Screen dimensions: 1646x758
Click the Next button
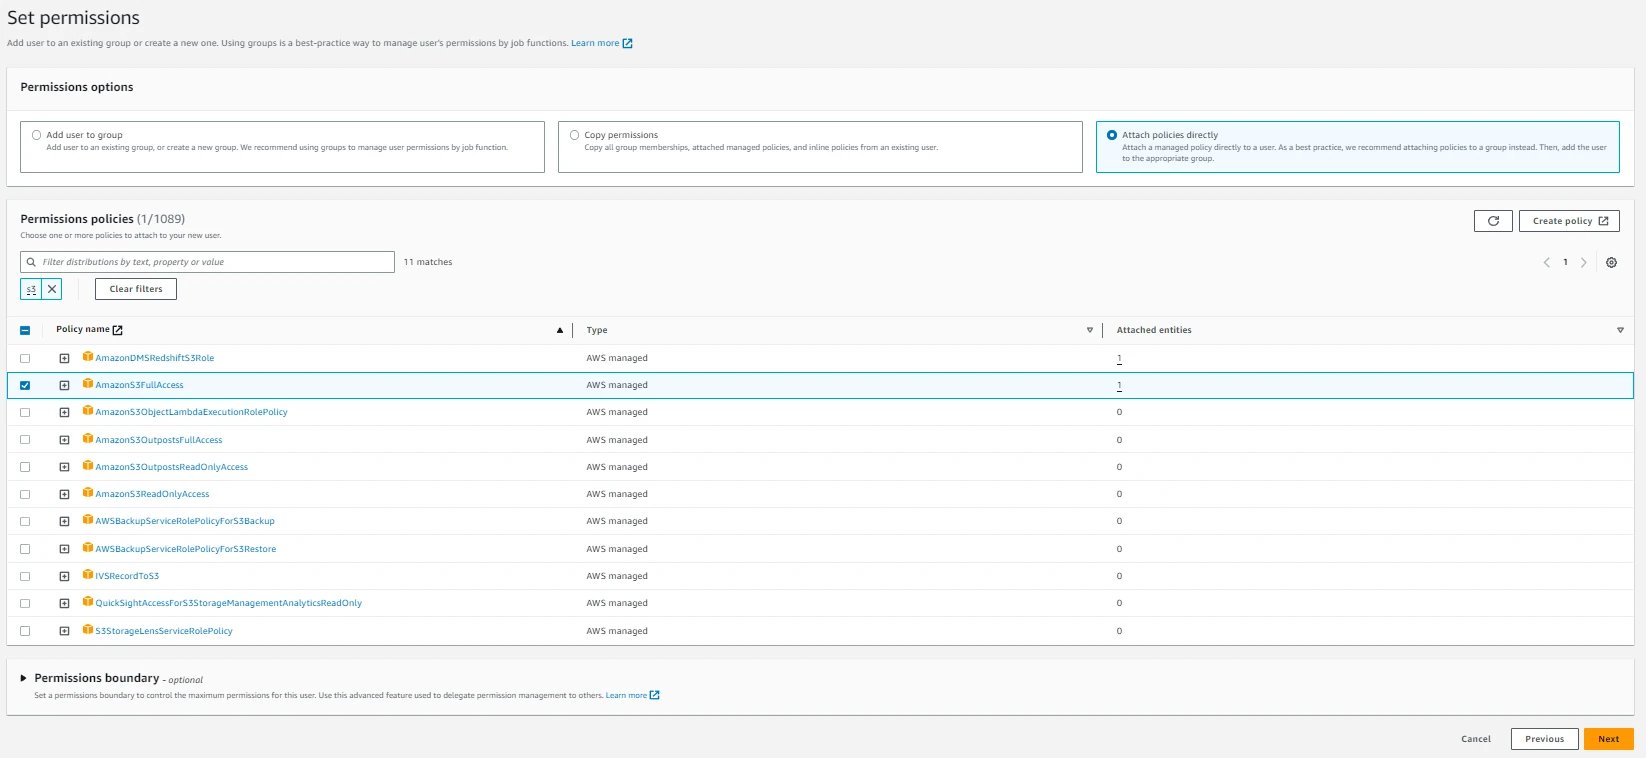pyautogui.click(x=1608, y=739)
